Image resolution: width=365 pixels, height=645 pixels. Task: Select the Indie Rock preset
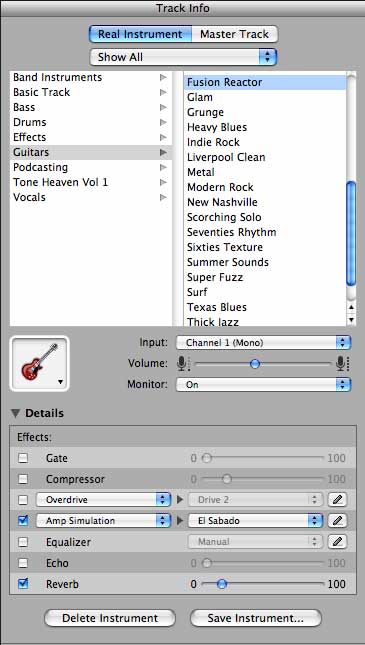click(x=265, y=142)
